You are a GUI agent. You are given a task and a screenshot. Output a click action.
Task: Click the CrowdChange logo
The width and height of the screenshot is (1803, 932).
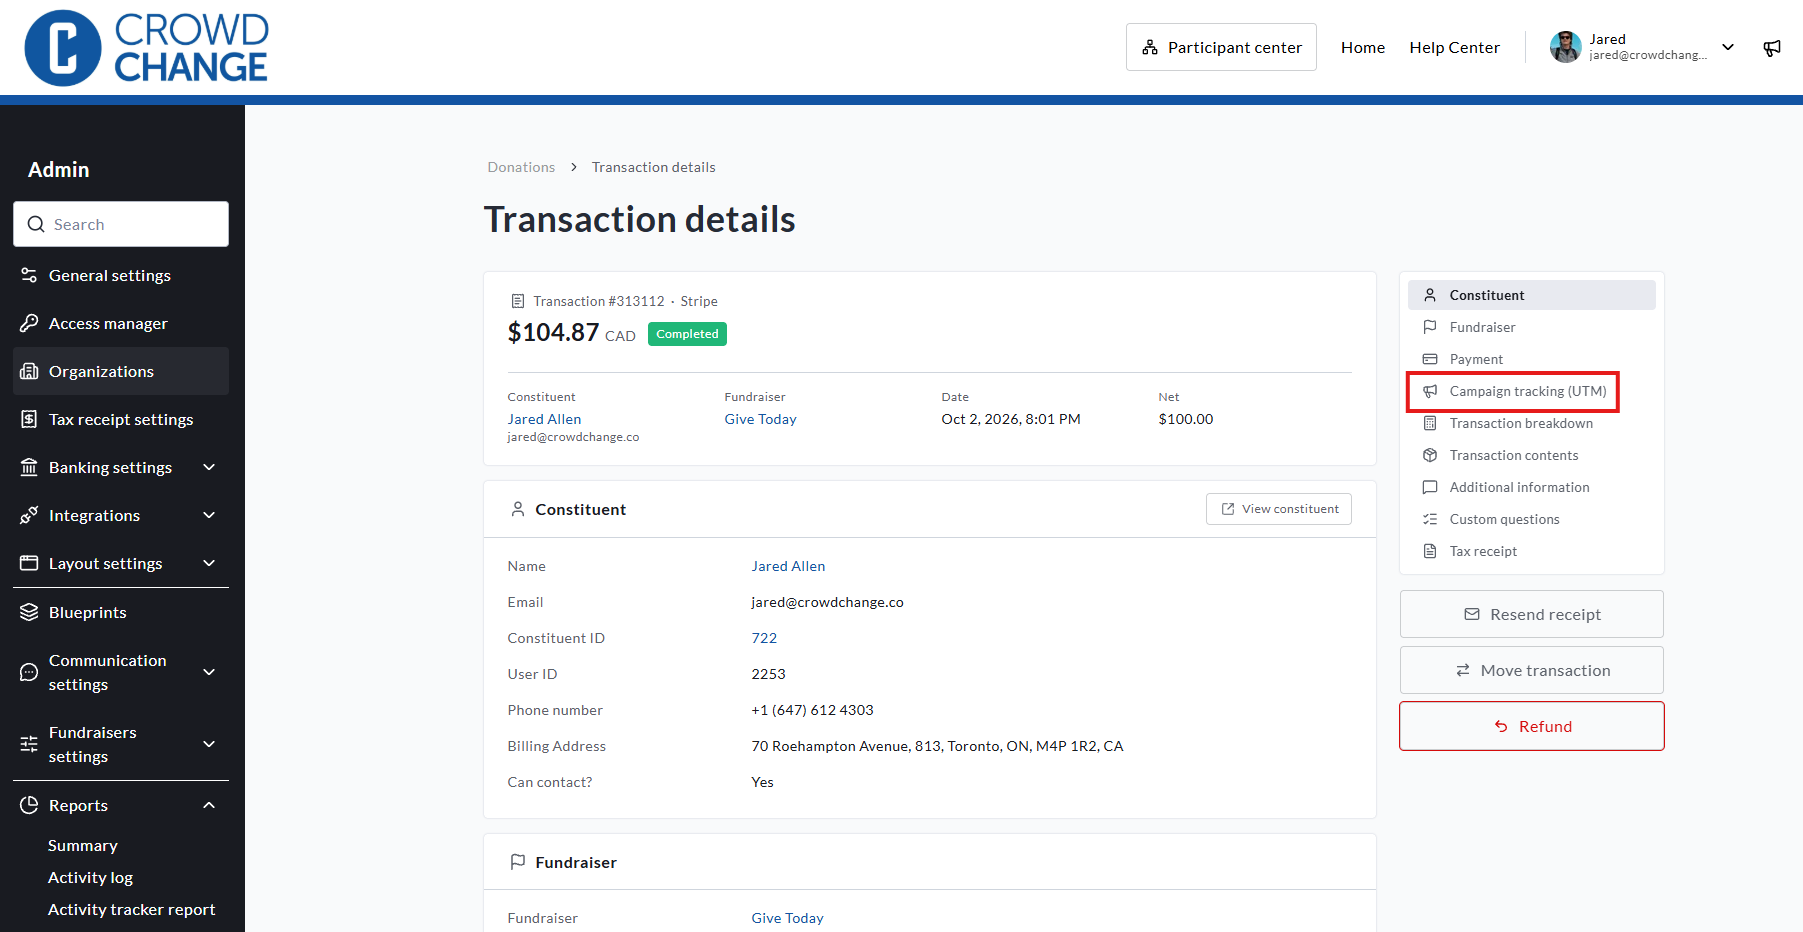[x=146, y=48]
